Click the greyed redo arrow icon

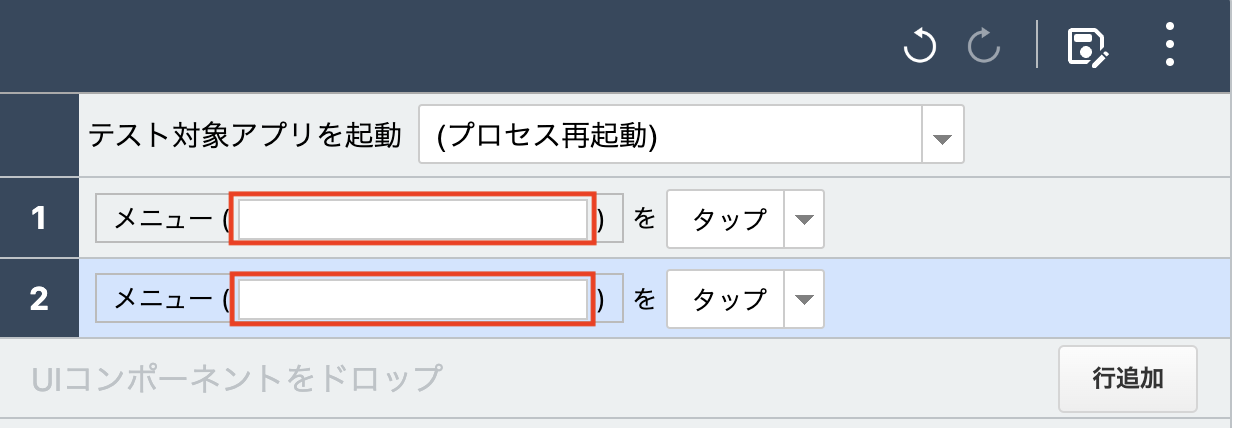pos(984,47)
